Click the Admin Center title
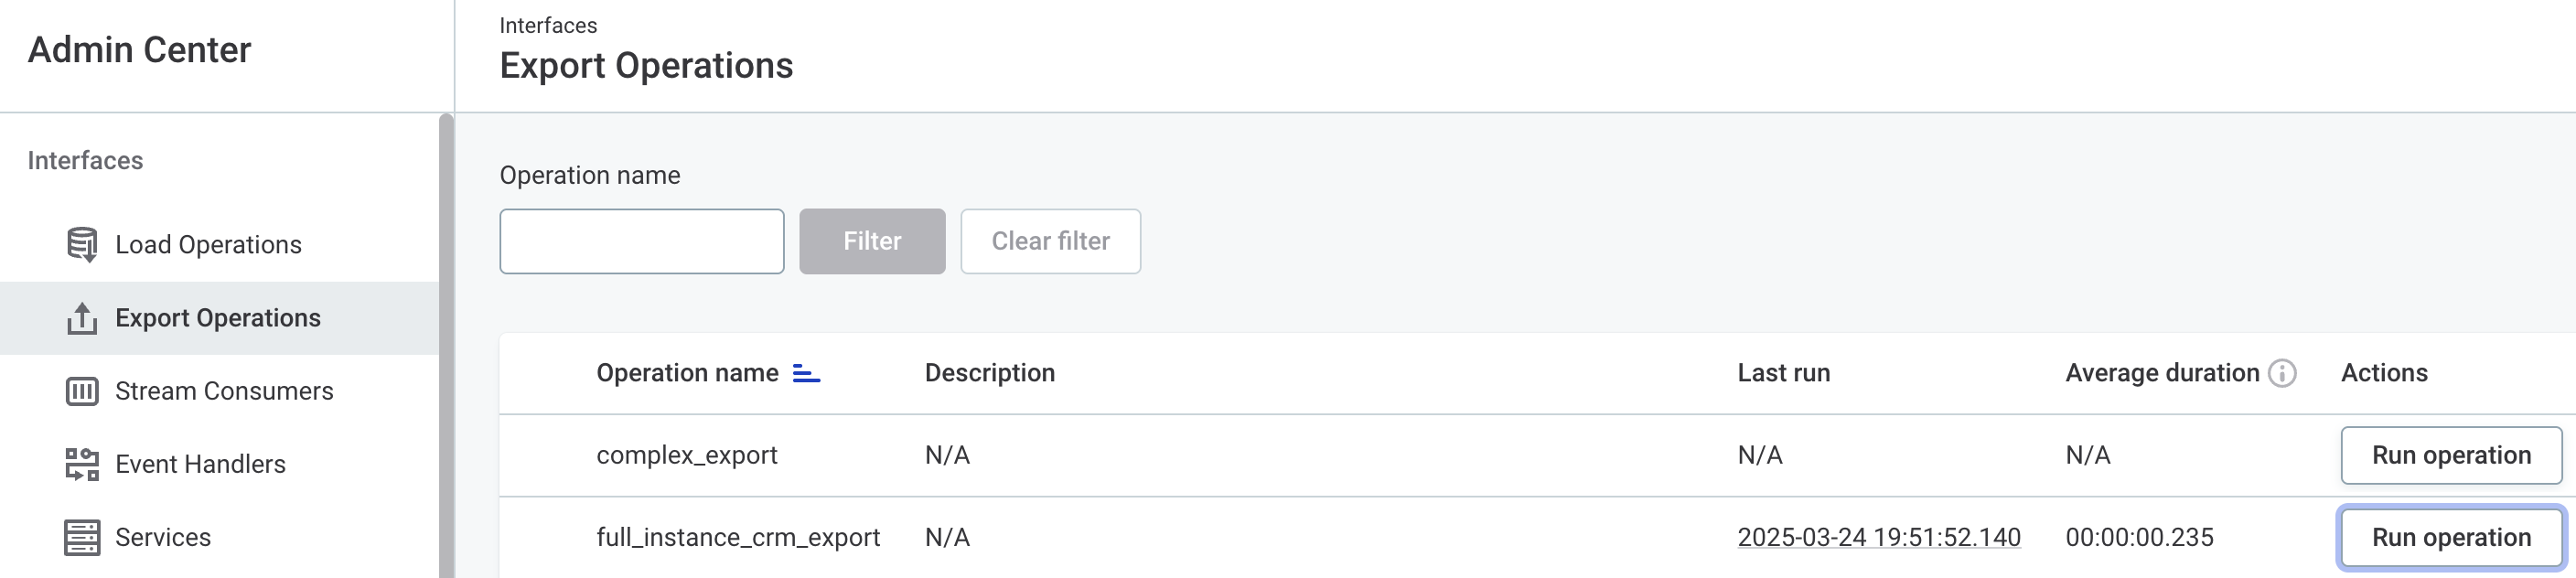 pyautogui.click(x=139, y=50)
